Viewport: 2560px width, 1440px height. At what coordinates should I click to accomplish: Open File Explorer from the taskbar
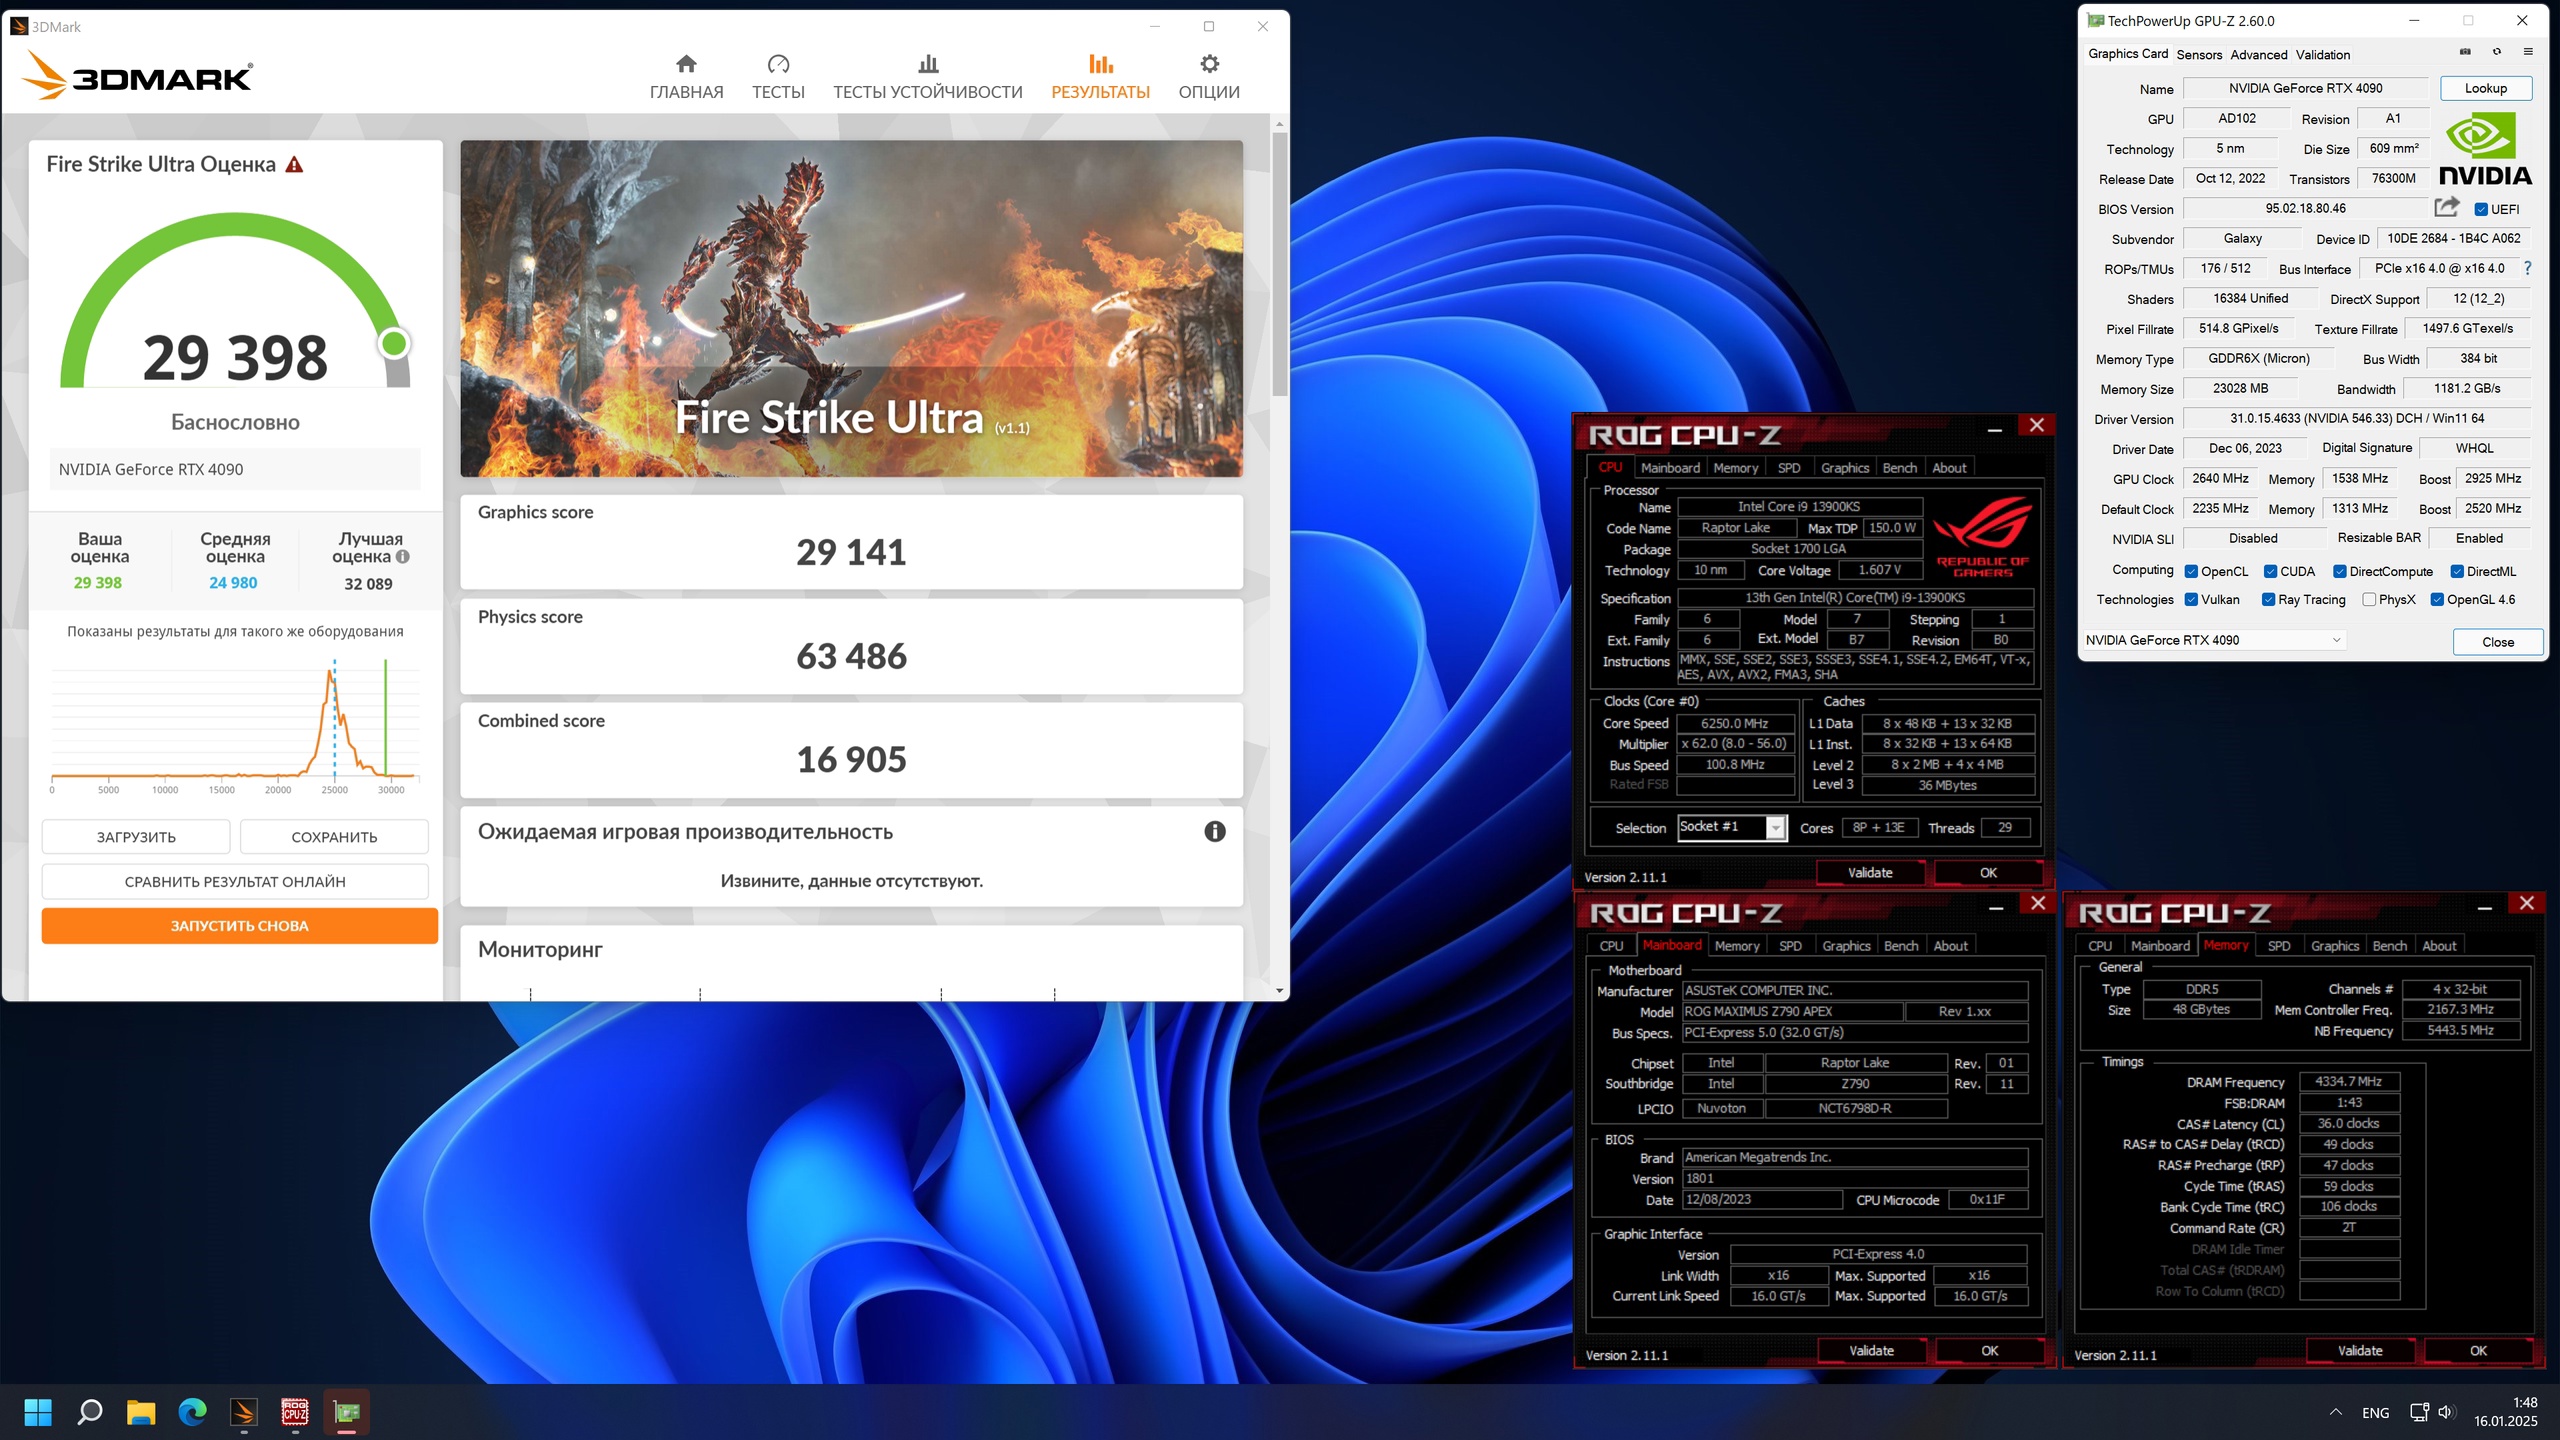pos(141,1412)
